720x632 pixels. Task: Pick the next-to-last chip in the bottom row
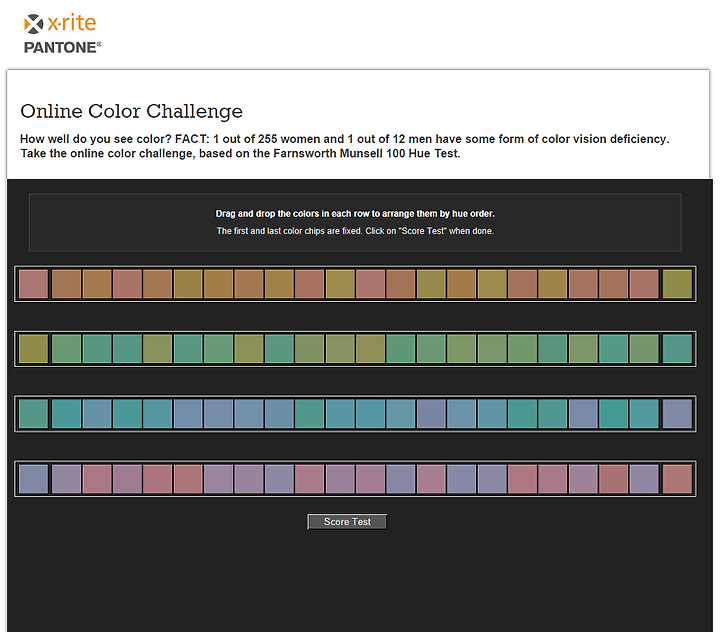(644, 479)
